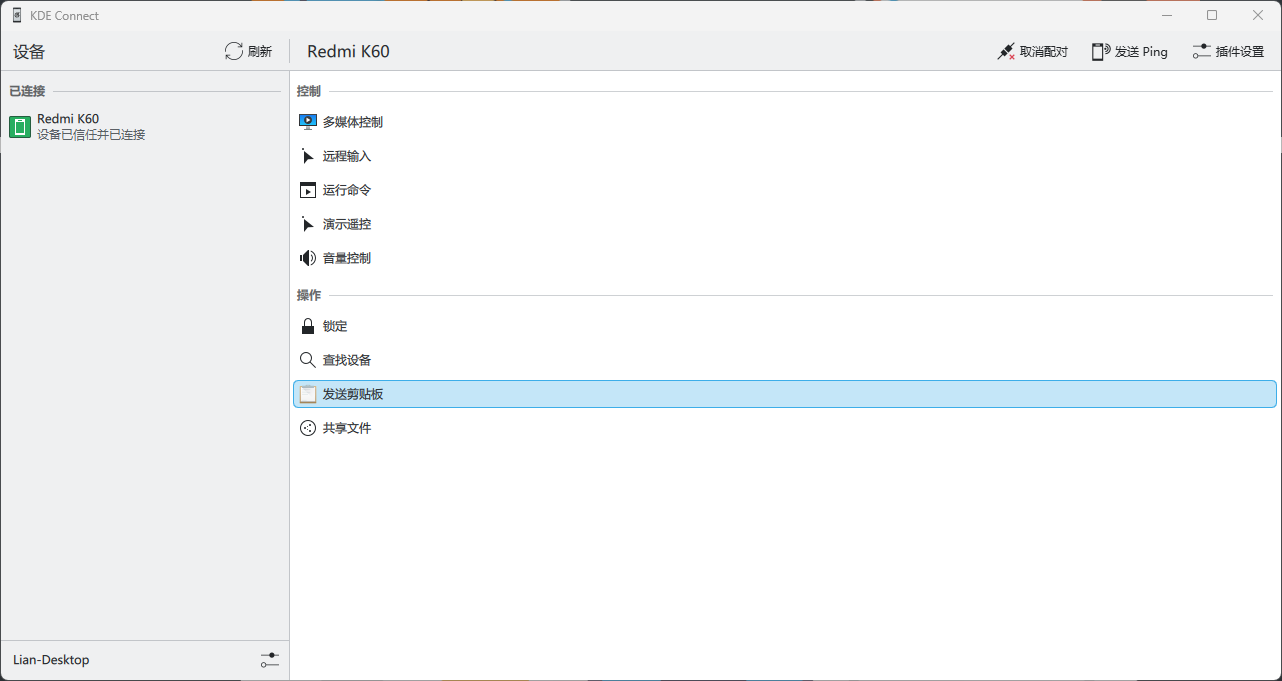Viewport: 1282px width, 681px height.
Task: Click the clipboard icon in highlighted row
Action: tap(308, 394)
